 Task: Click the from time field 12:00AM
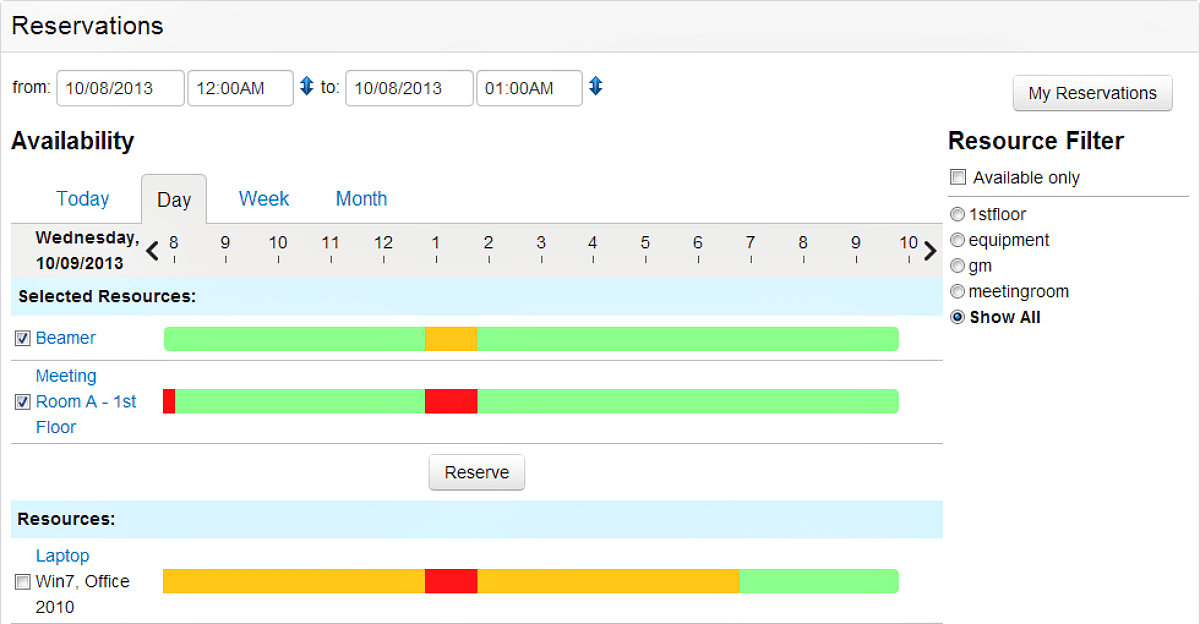point(240,88)
